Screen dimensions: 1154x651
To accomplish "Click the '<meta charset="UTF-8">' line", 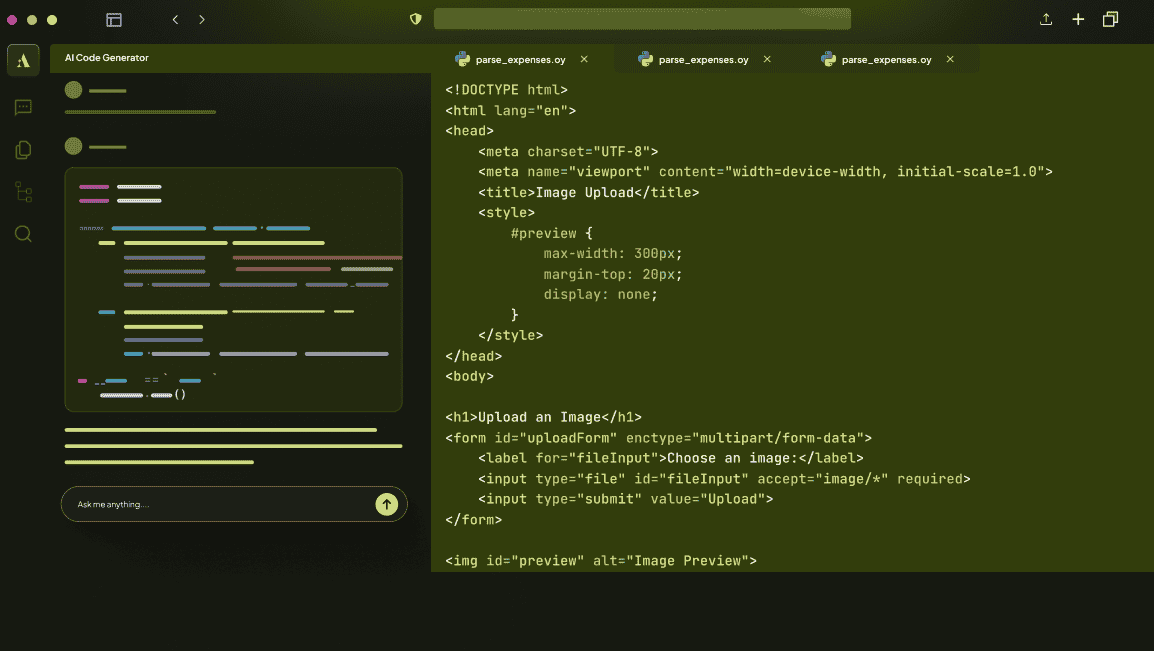I will click(568, 152).
